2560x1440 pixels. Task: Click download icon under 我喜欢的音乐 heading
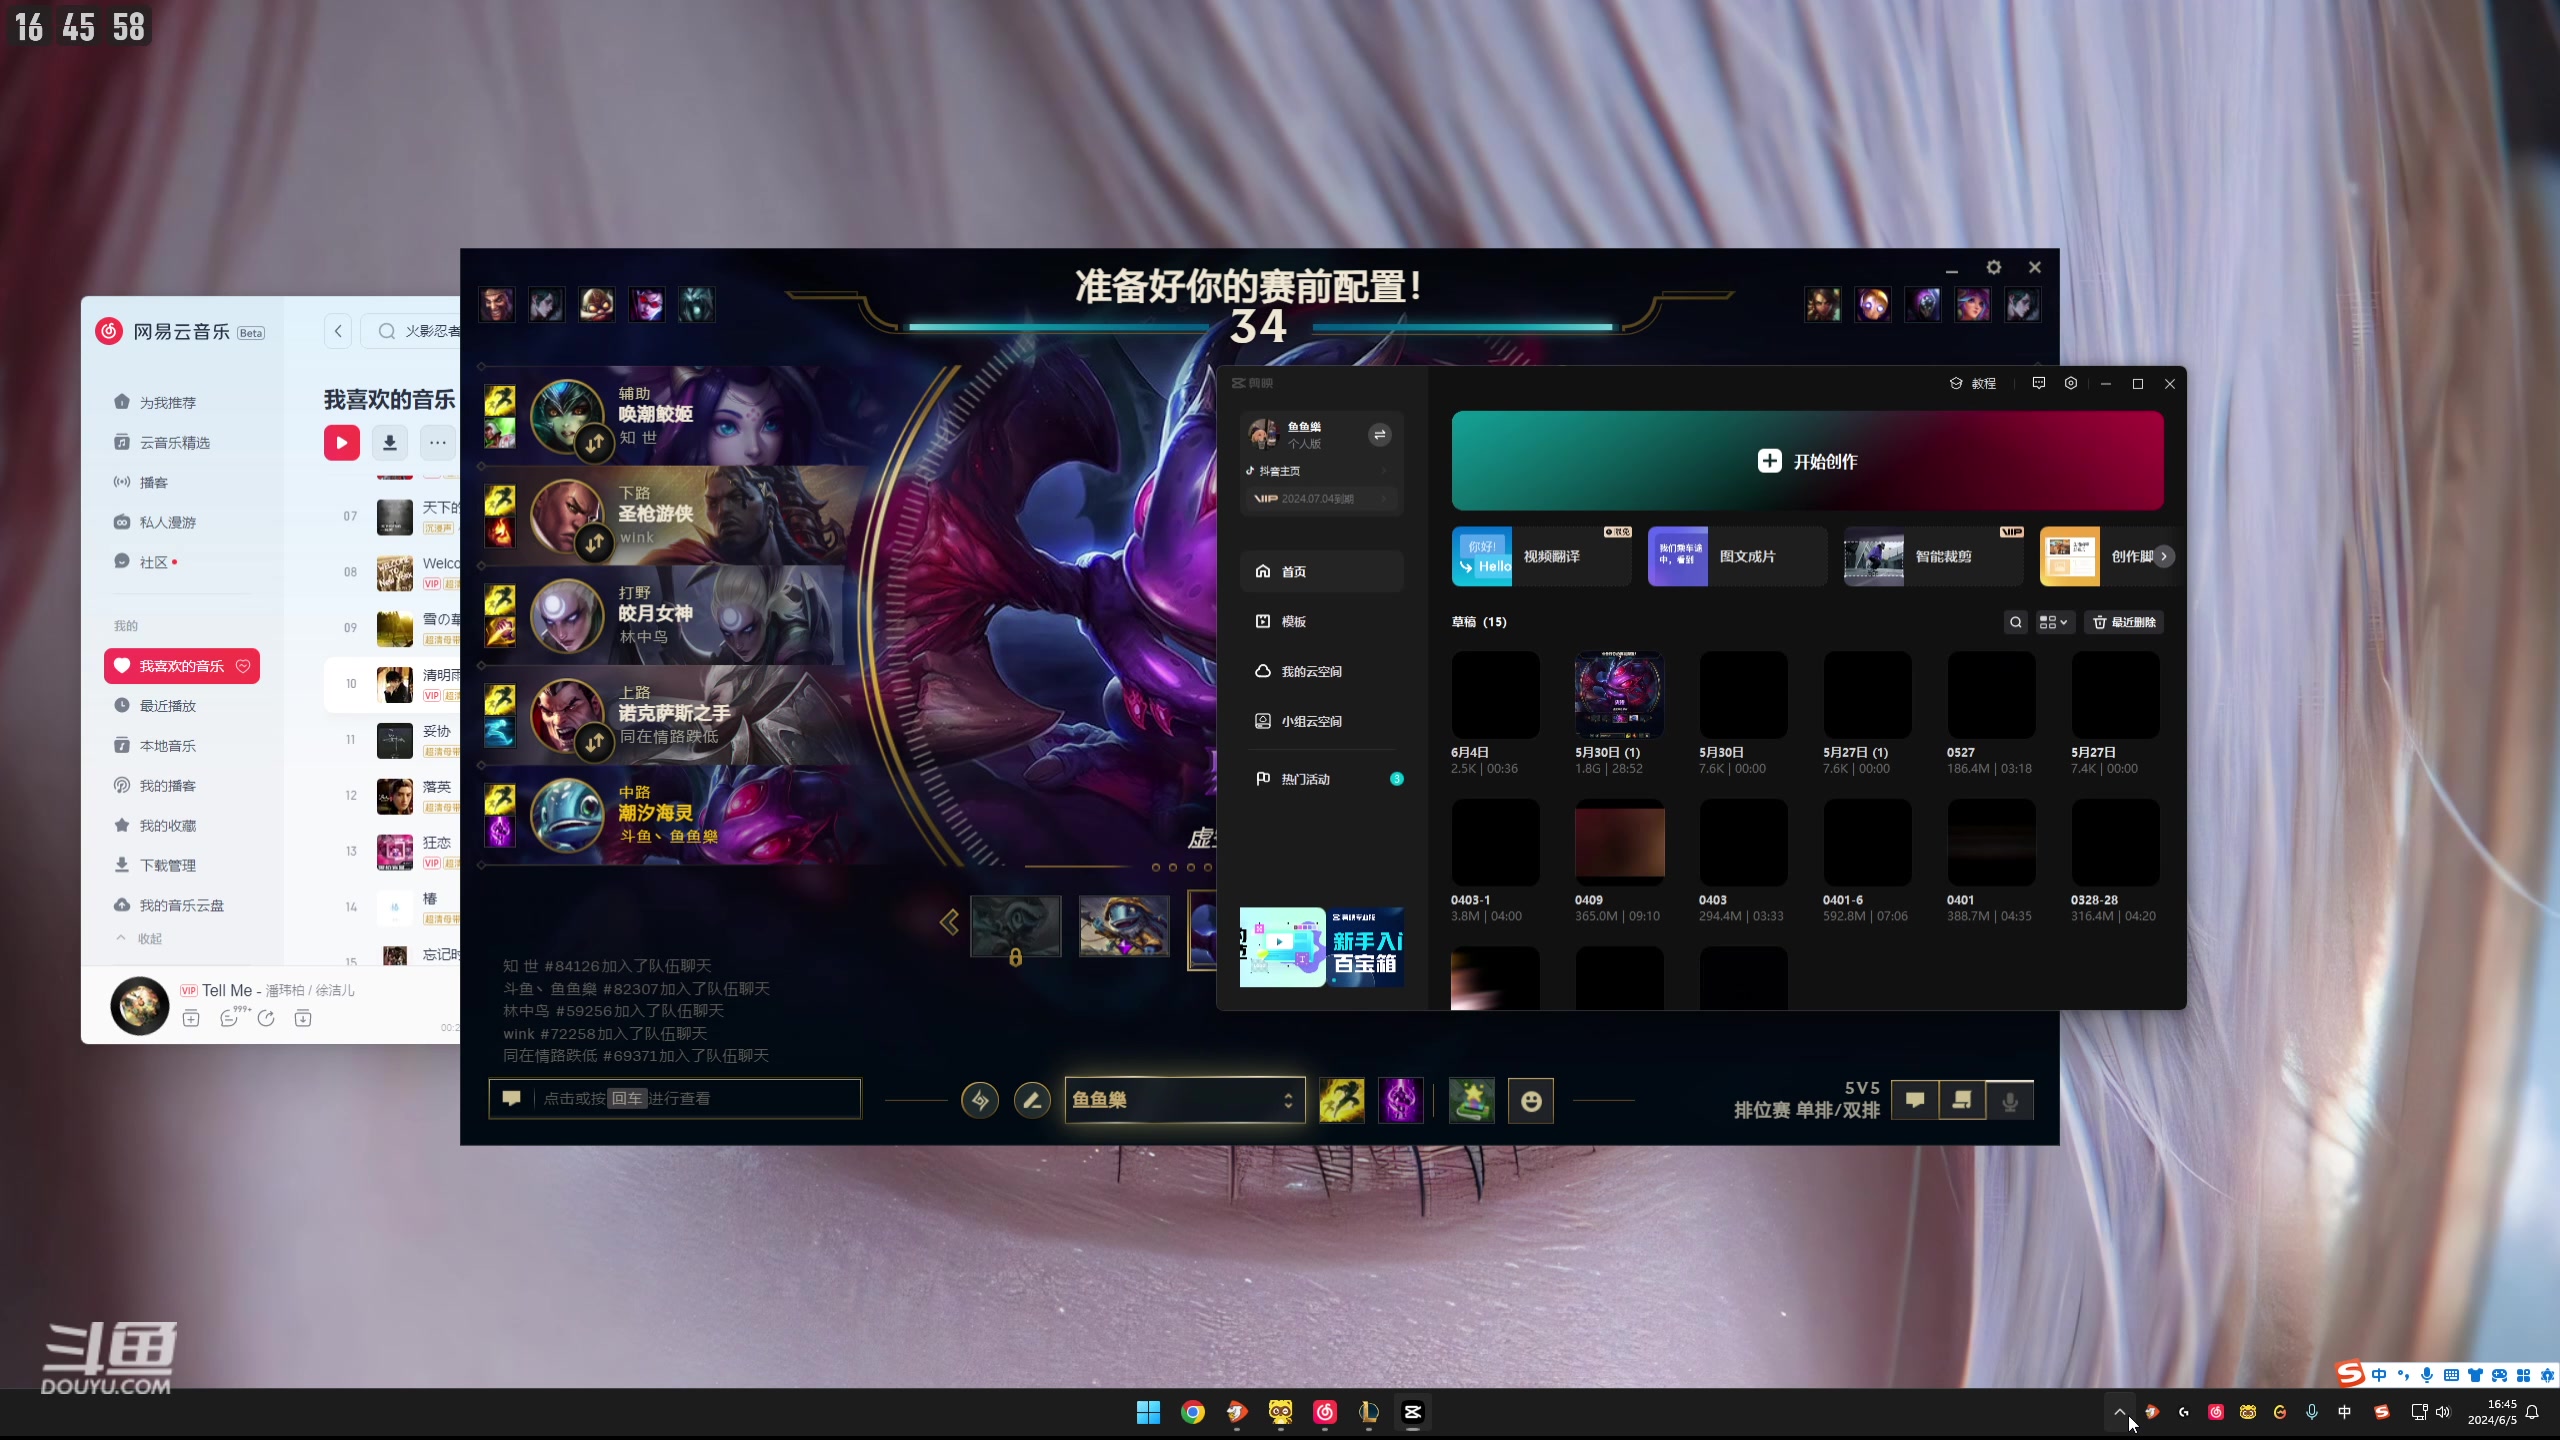[390, 442]
